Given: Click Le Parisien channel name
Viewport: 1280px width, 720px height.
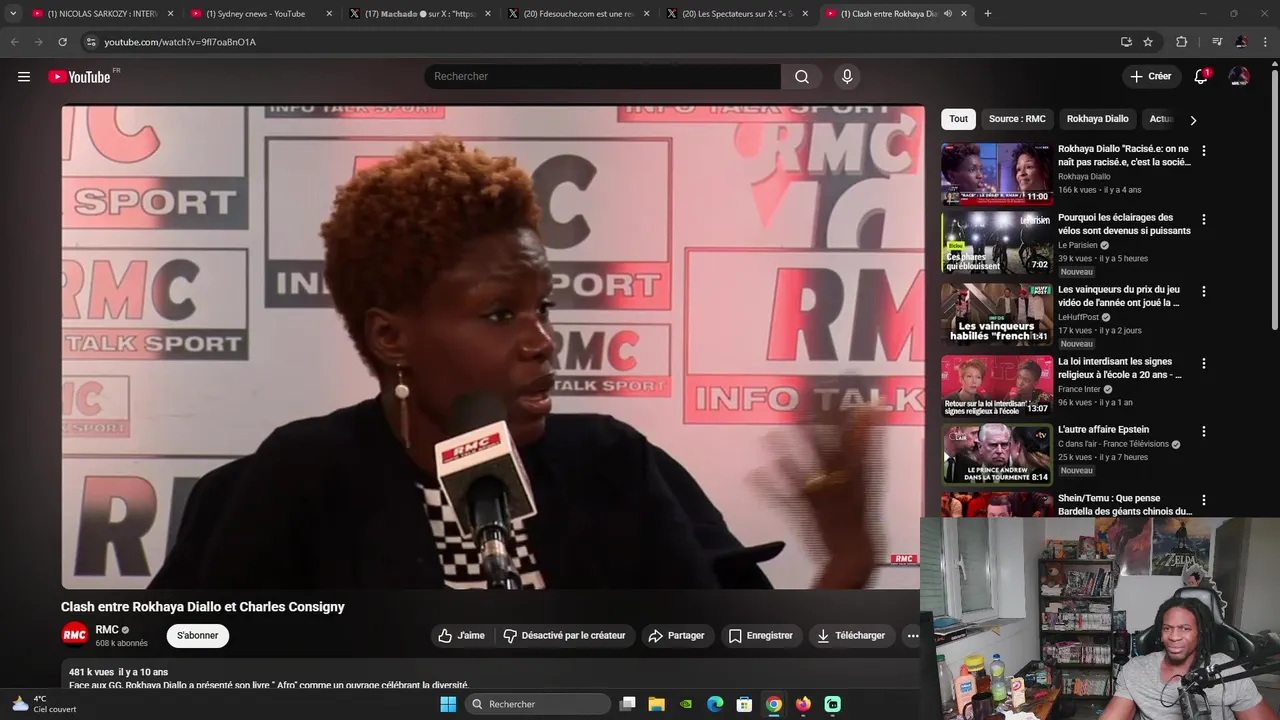Looking at the screenshot, I should [x=1078, y=245].
